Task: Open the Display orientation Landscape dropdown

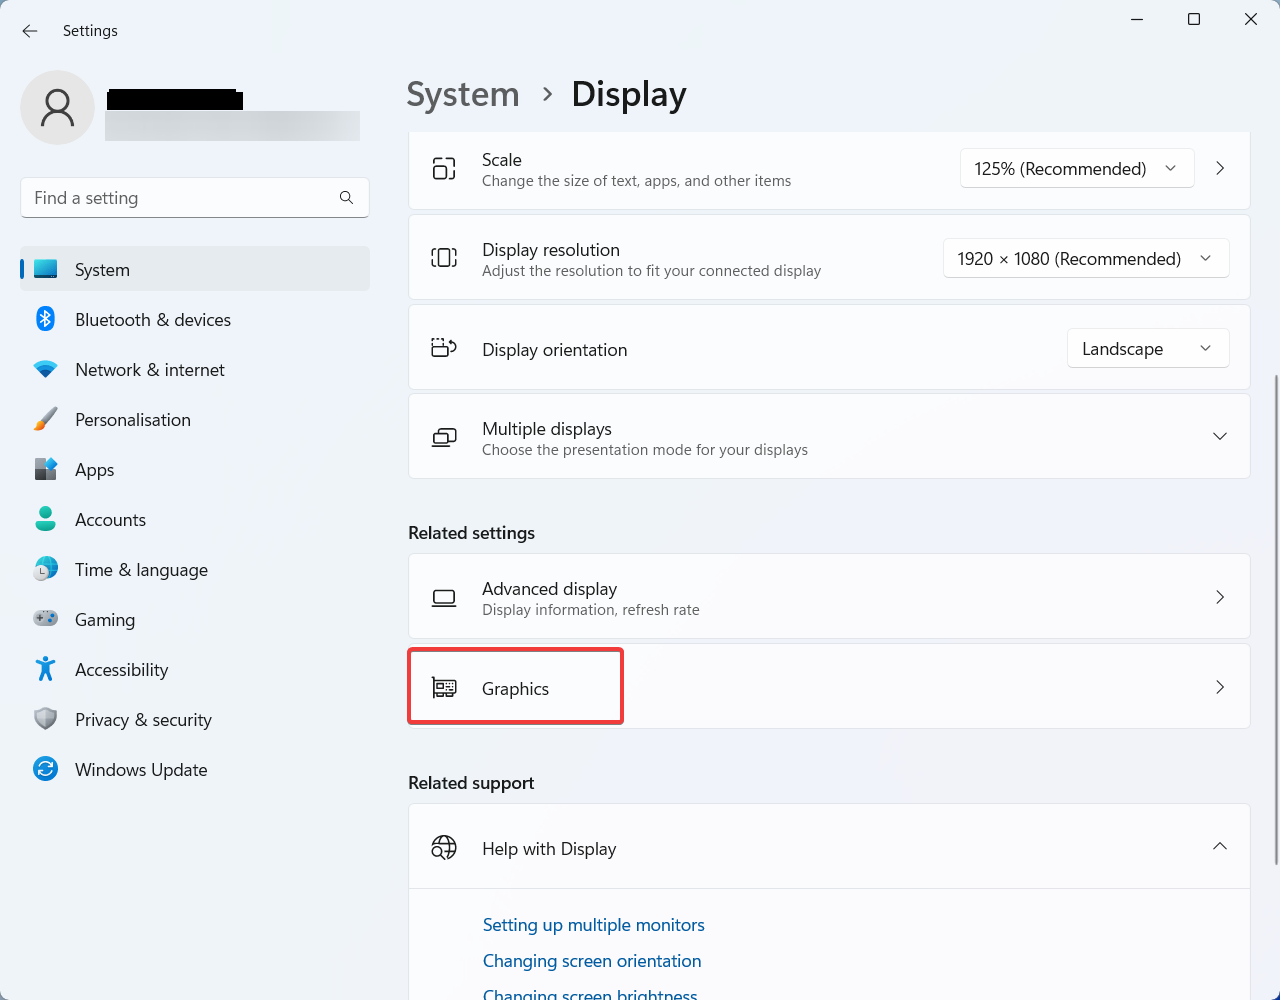Action: [x=1148, y=349]
